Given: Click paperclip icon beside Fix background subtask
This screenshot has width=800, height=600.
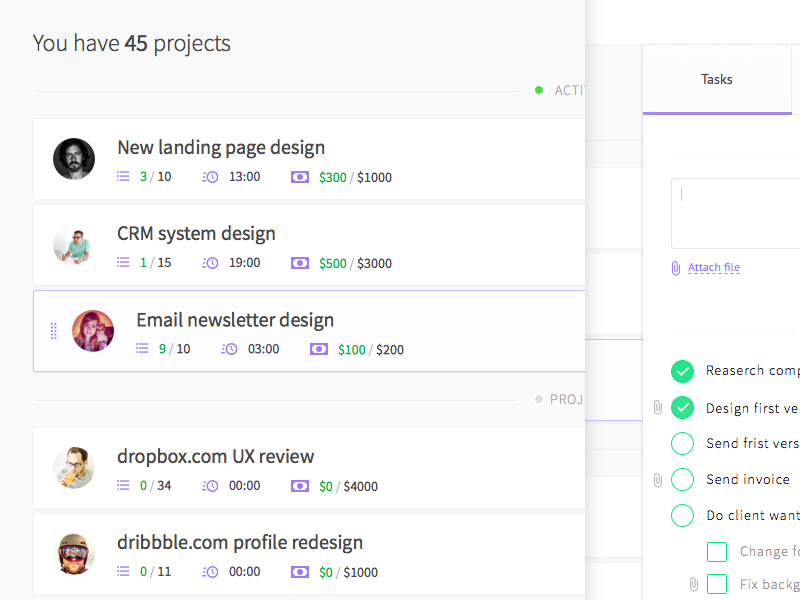Looking at the screenshot, I should point(693,584).
